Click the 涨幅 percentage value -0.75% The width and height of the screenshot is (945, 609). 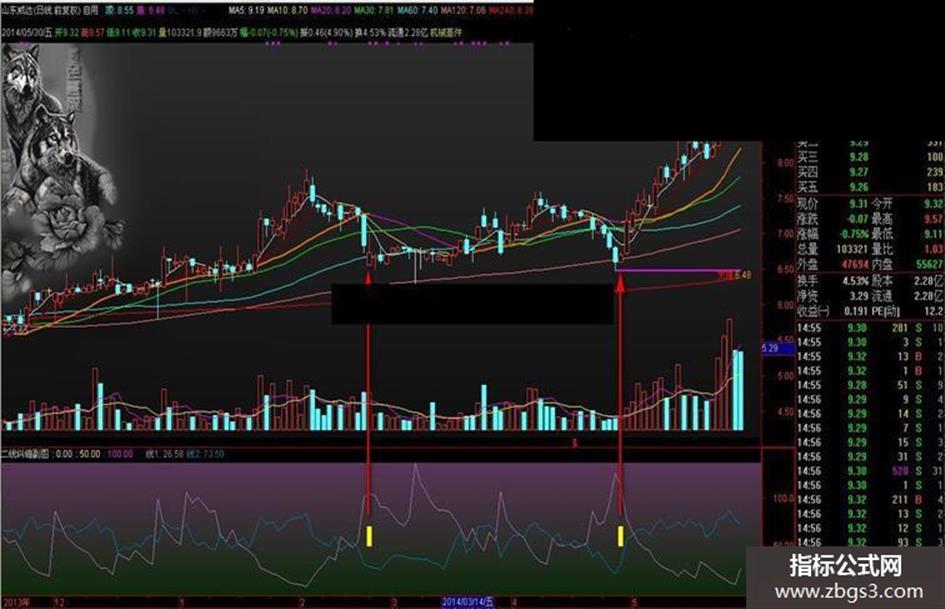point(855,234)
